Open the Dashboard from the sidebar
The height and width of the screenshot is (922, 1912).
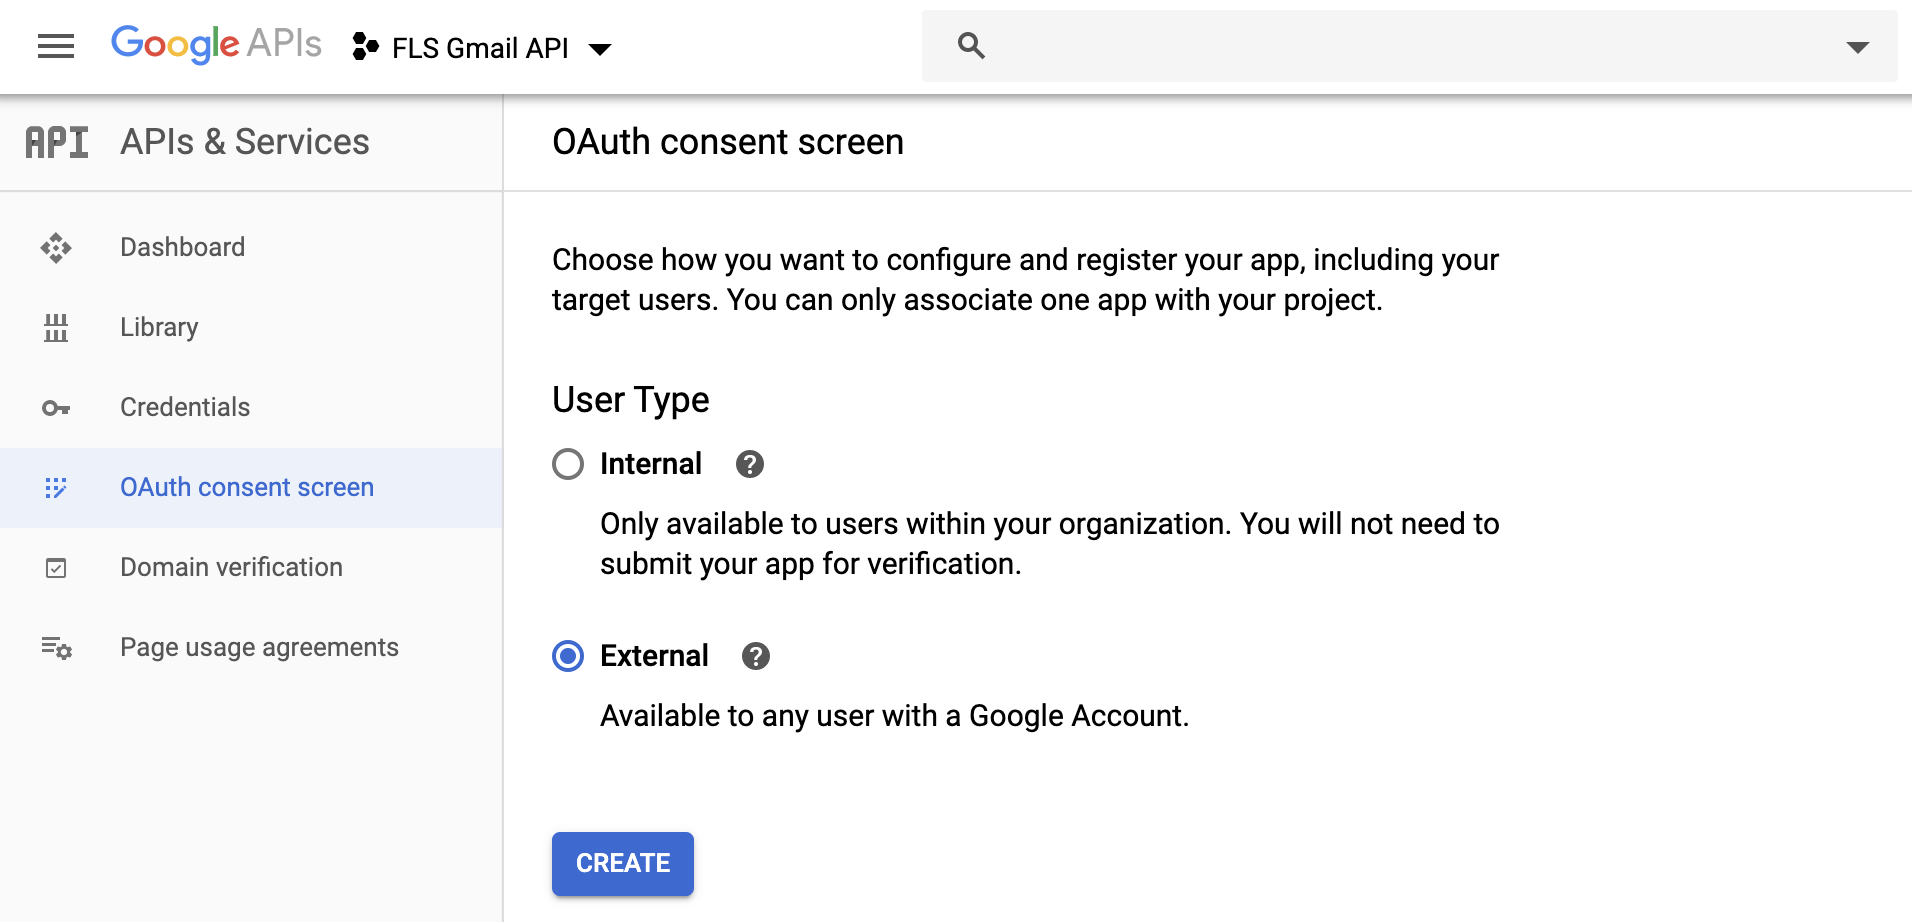click(182, 247)
